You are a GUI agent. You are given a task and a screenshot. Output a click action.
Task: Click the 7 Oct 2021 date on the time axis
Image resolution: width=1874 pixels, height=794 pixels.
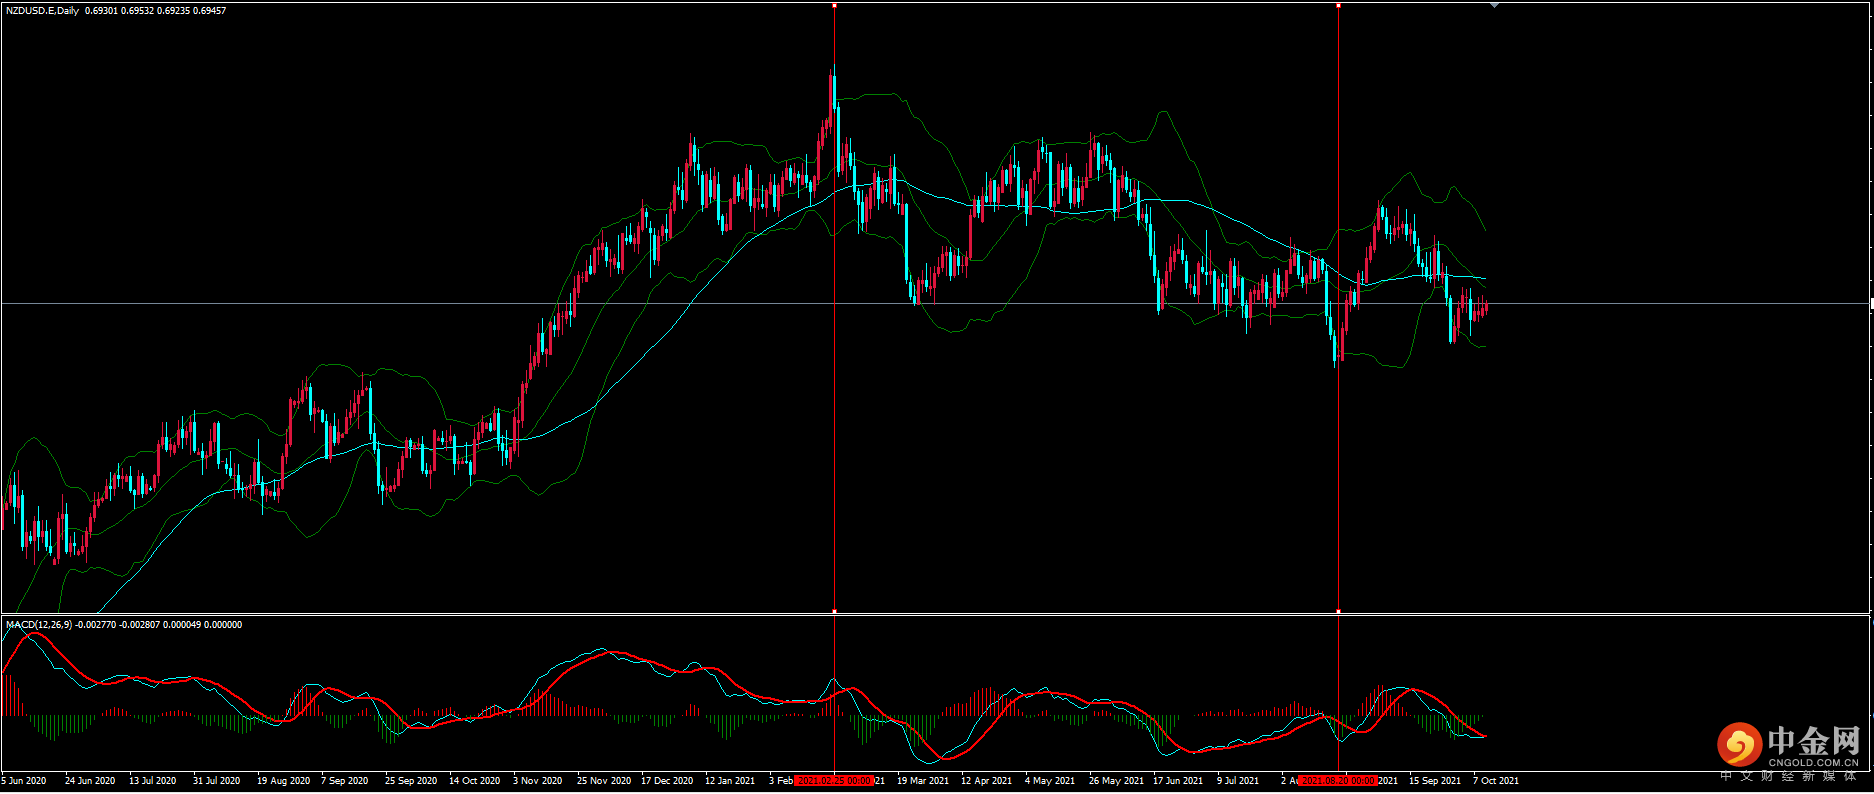1496,781
